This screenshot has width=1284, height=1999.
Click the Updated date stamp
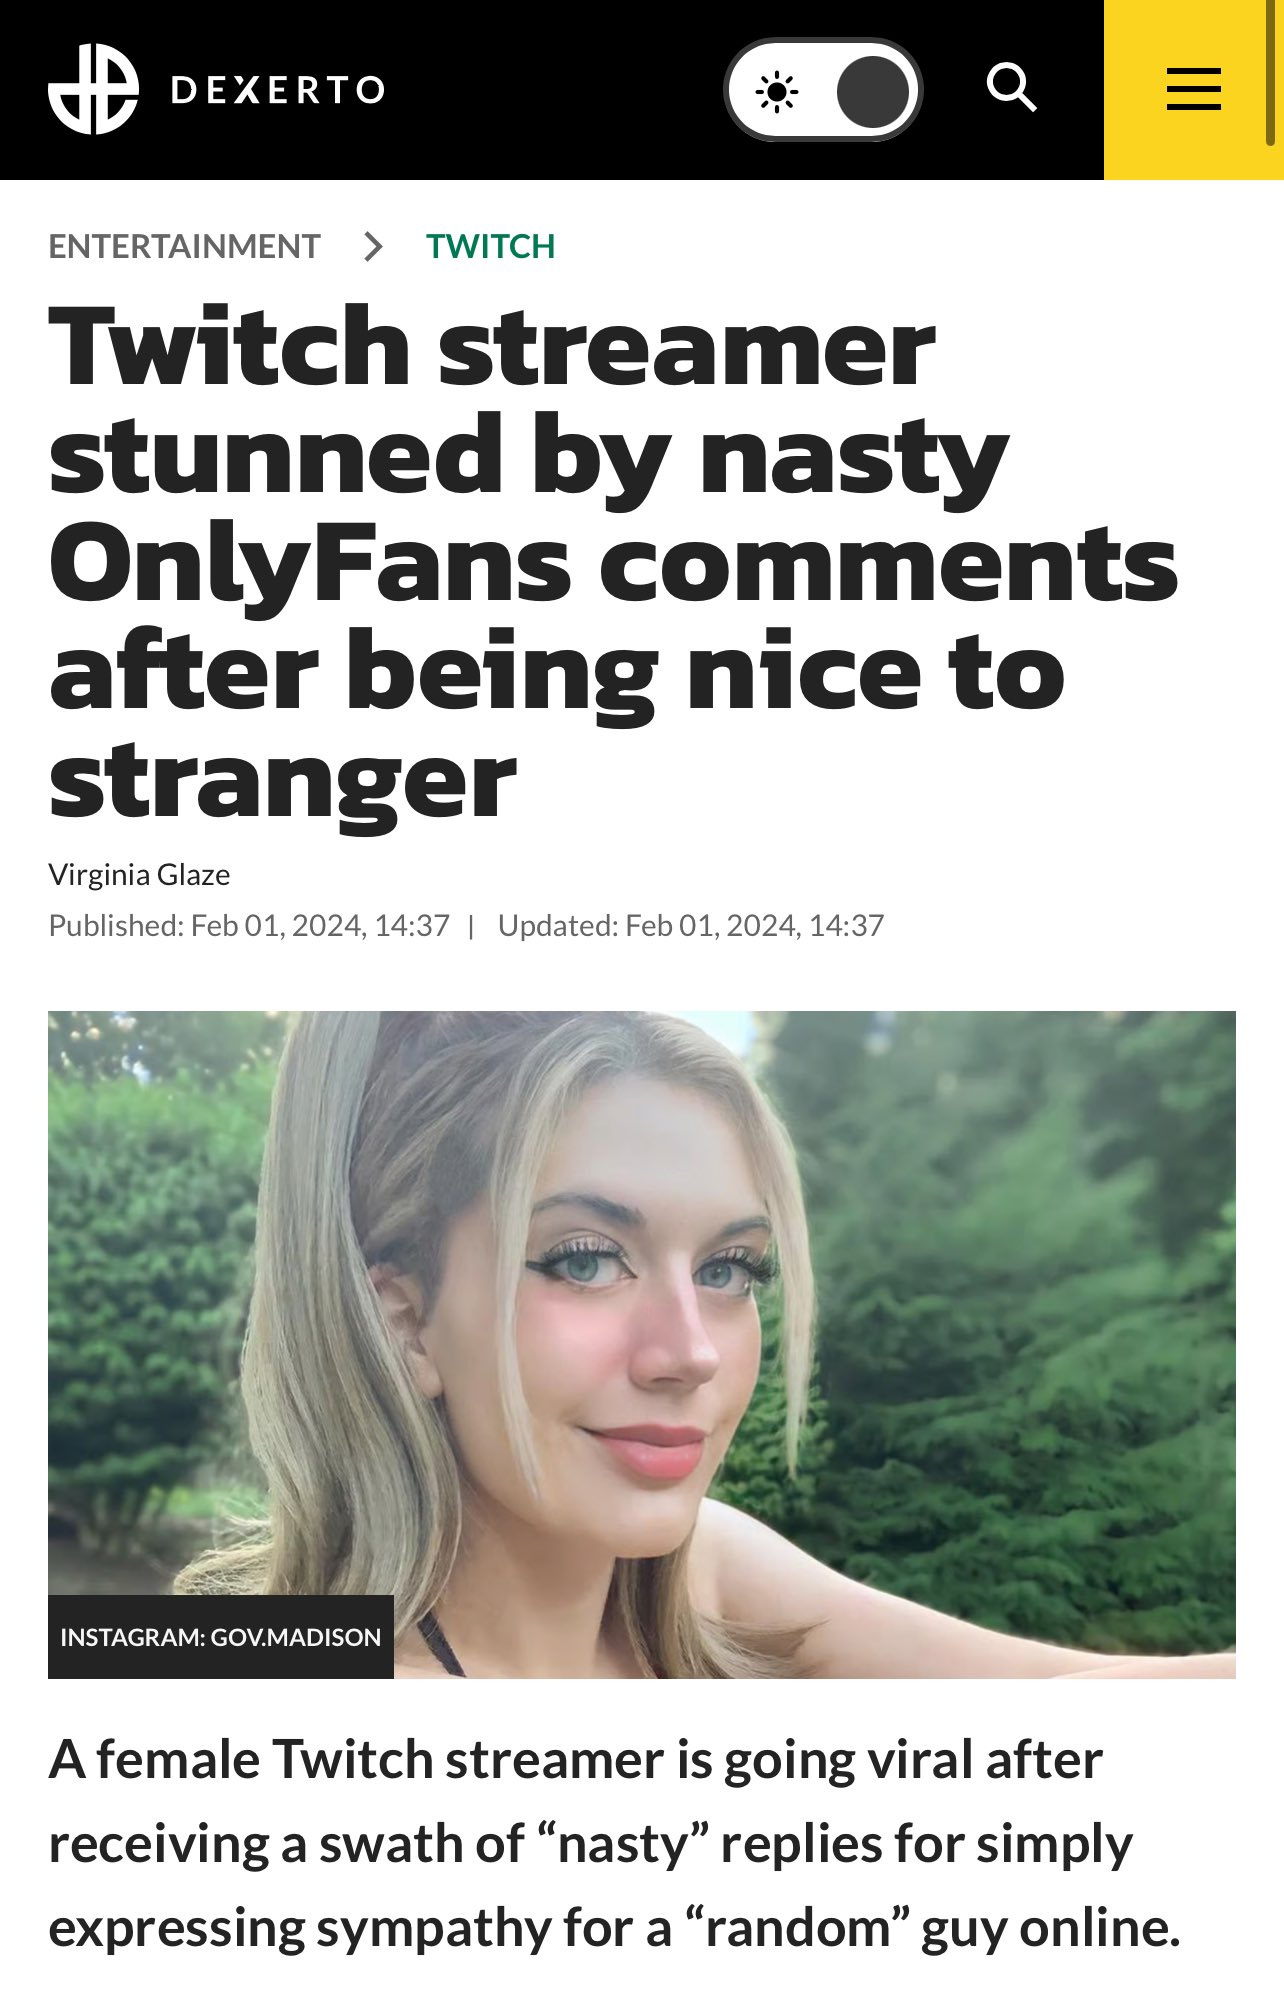[x=691, y=926]
